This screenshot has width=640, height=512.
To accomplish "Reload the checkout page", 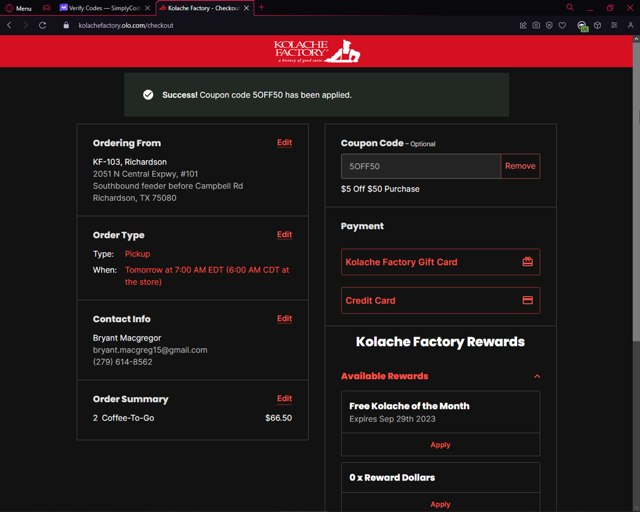I will [x=42, y=25].
